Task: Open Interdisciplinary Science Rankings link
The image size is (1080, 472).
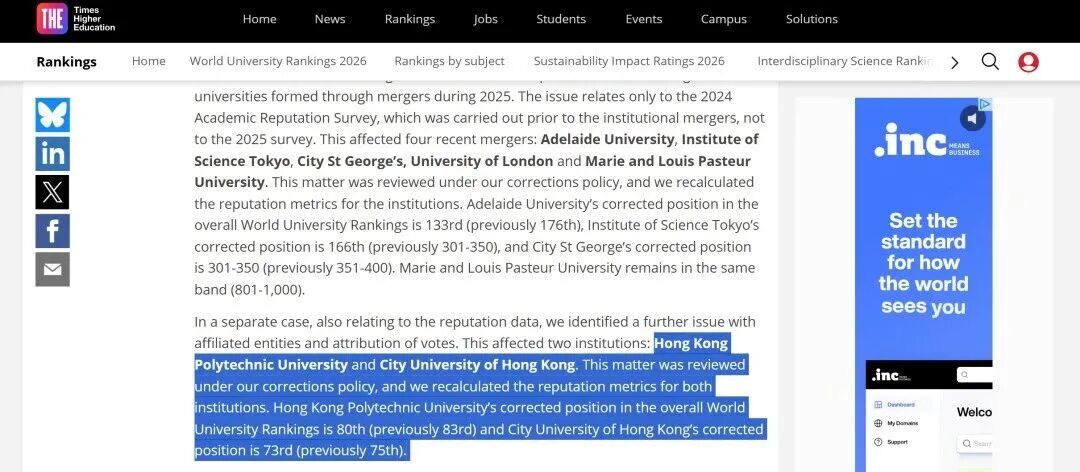Action: coord(847,61)
